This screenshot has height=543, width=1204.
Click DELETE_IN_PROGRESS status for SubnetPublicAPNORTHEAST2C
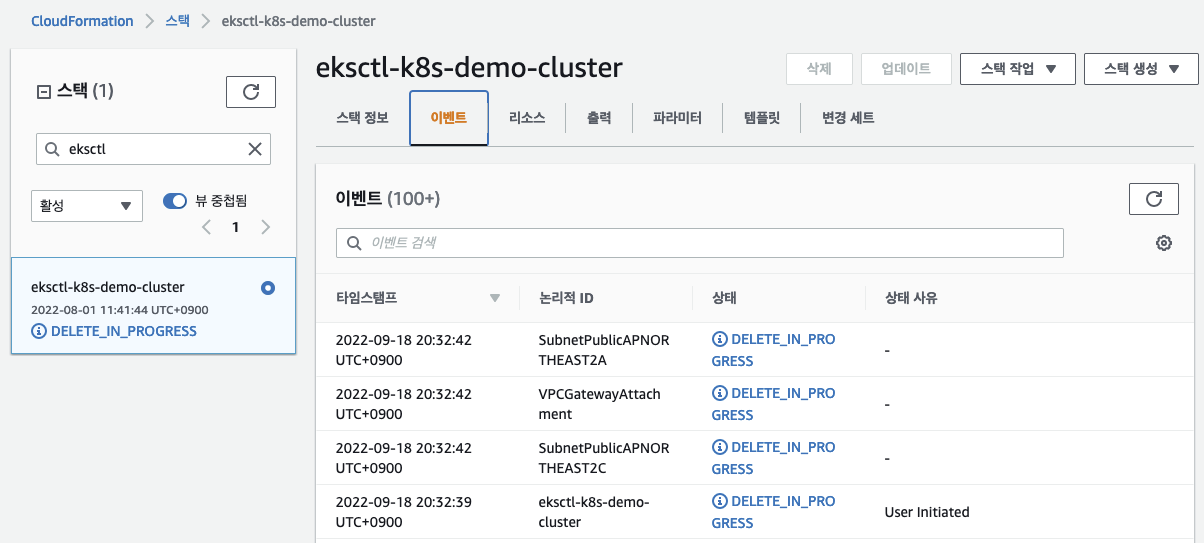pyautogui.click(x=773, y=458)
